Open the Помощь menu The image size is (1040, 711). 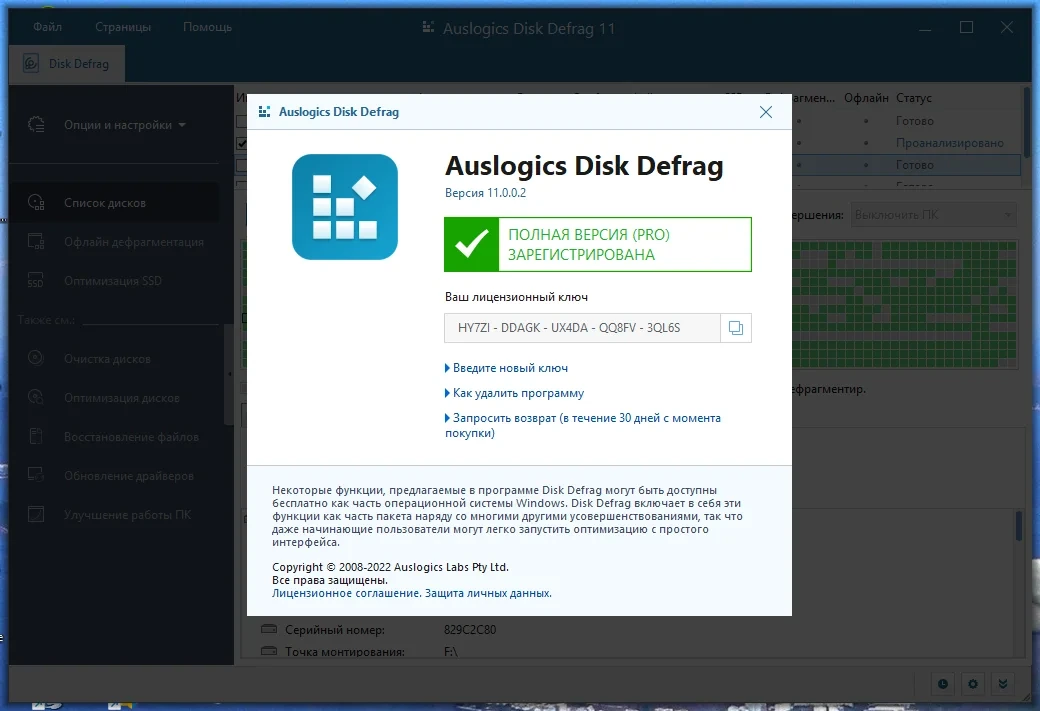(208, 27)
